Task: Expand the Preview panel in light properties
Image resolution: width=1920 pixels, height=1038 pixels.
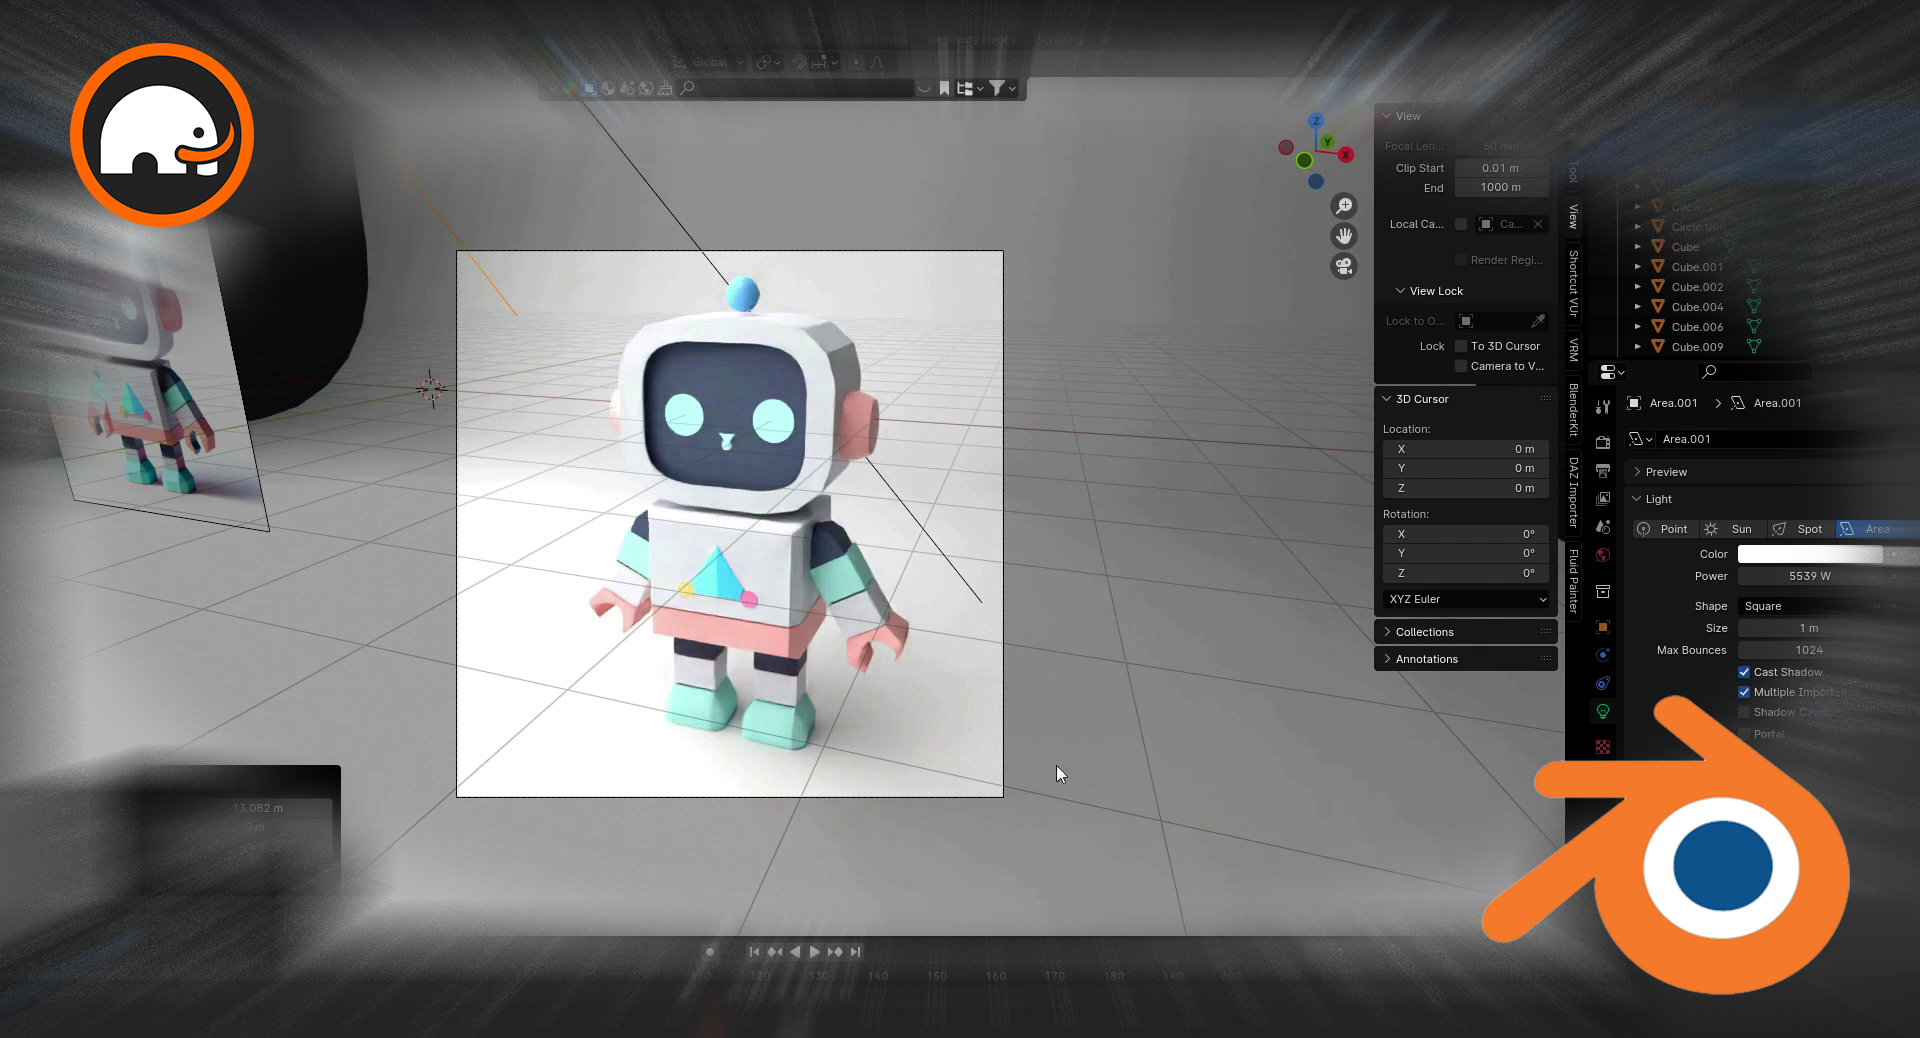Action: pyautogui.click(x=1665, y=472)
